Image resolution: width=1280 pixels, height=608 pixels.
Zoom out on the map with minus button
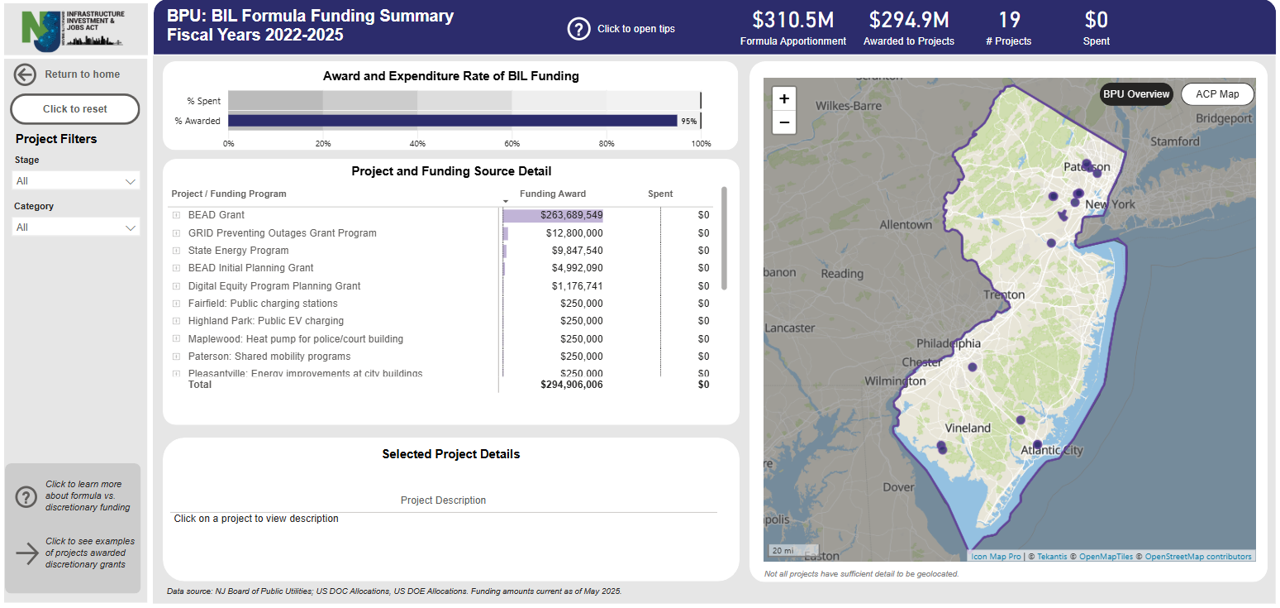coord(784,123)
